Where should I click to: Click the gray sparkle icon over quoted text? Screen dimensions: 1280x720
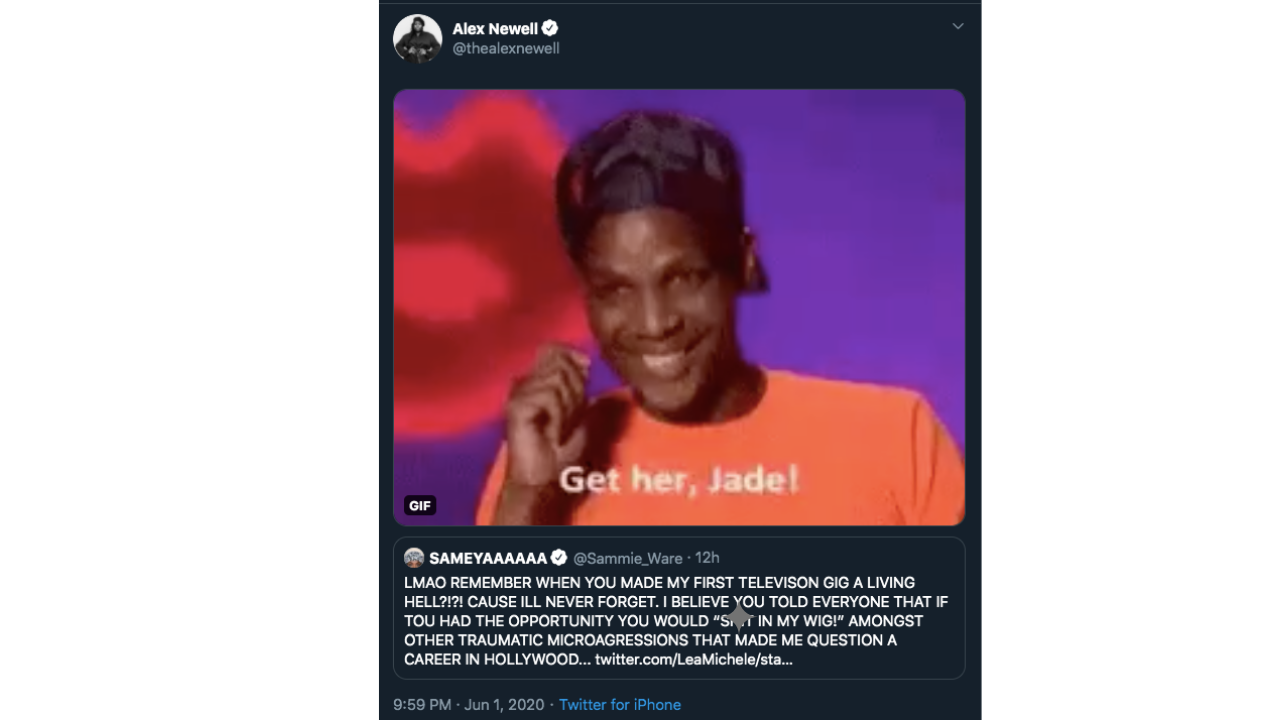click(x=738, y=616)
